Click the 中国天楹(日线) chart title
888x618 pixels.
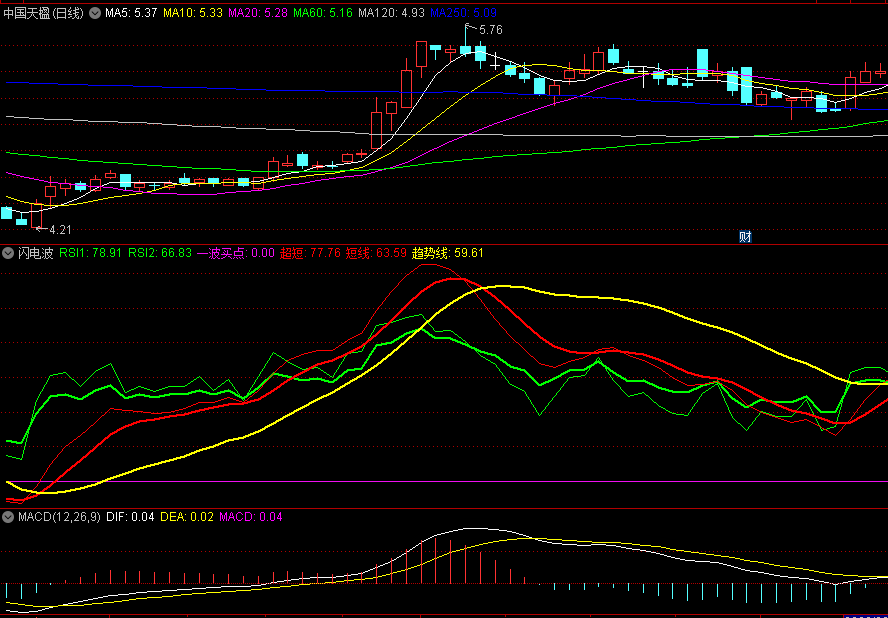click(44, 13)
